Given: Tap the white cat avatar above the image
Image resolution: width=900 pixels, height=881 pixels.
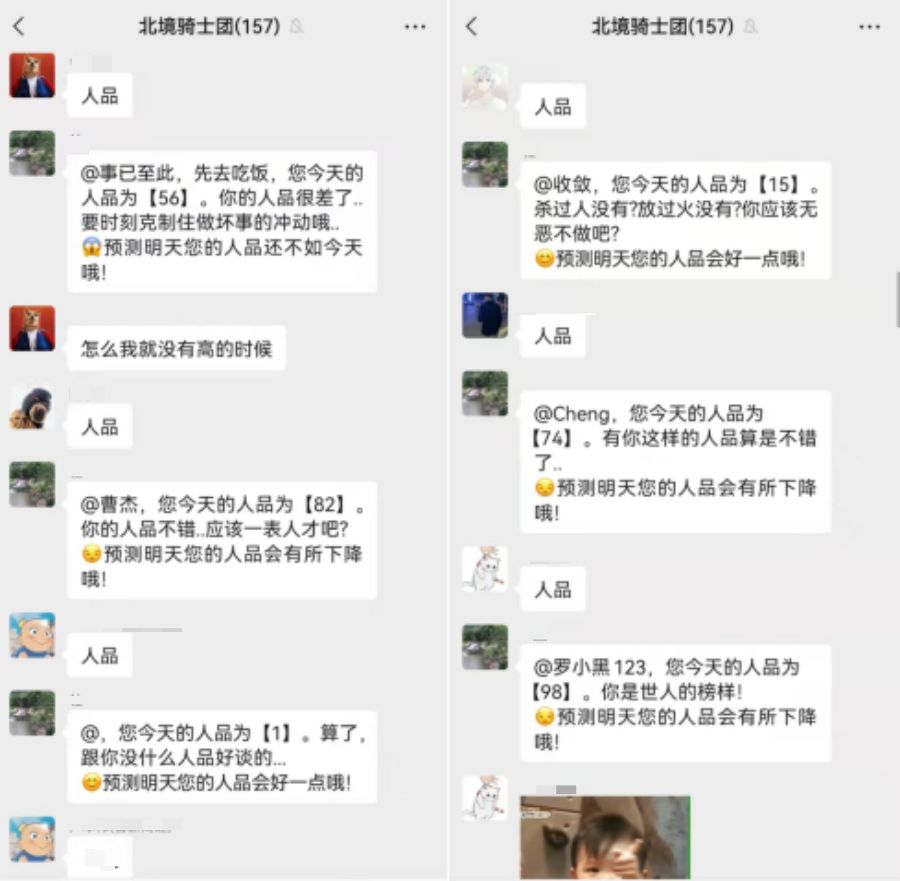Looking at the screenshot, I should 485,798.
